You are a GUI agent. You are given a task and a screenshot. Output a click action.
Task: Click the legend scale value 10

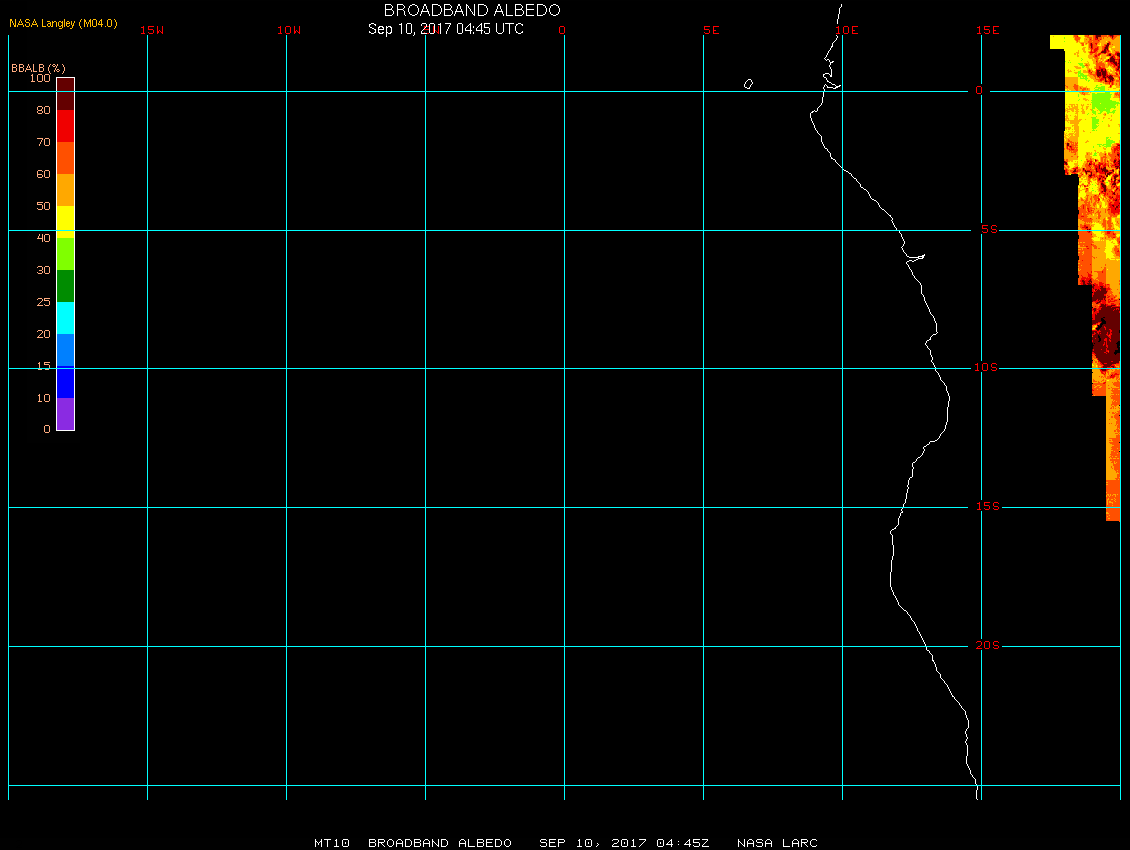coord(44,398)
